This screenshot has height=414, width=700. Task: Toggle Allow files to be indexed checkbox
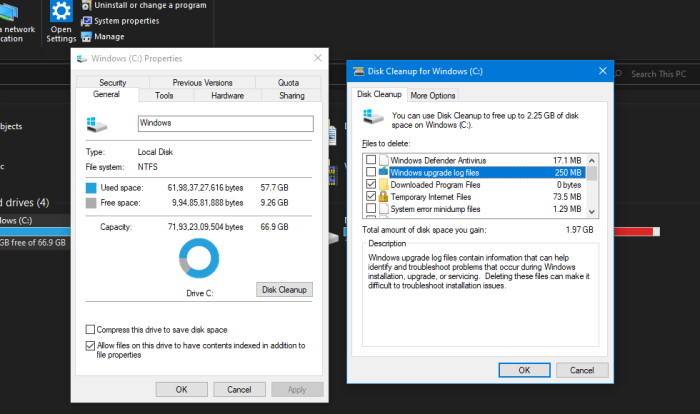coord(90,346)
